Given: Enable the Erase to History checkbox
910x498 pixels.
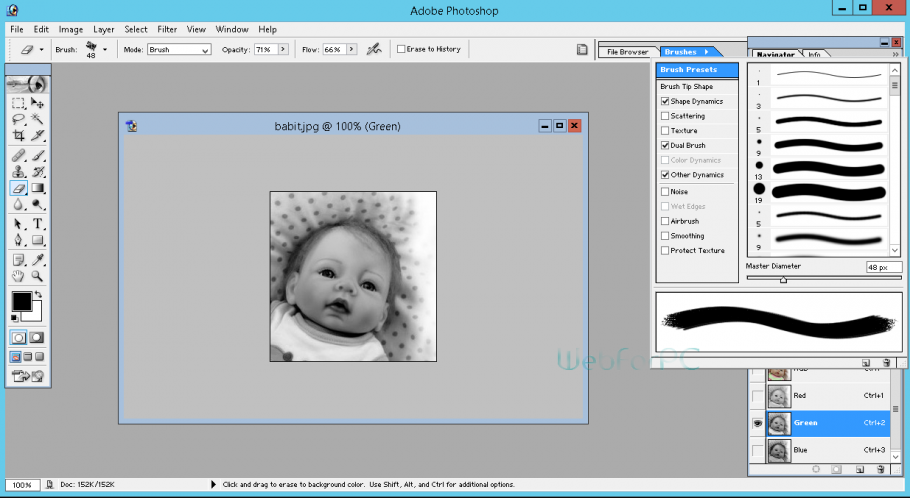Looking at the screenshot, I should click(x=401, y=49).
